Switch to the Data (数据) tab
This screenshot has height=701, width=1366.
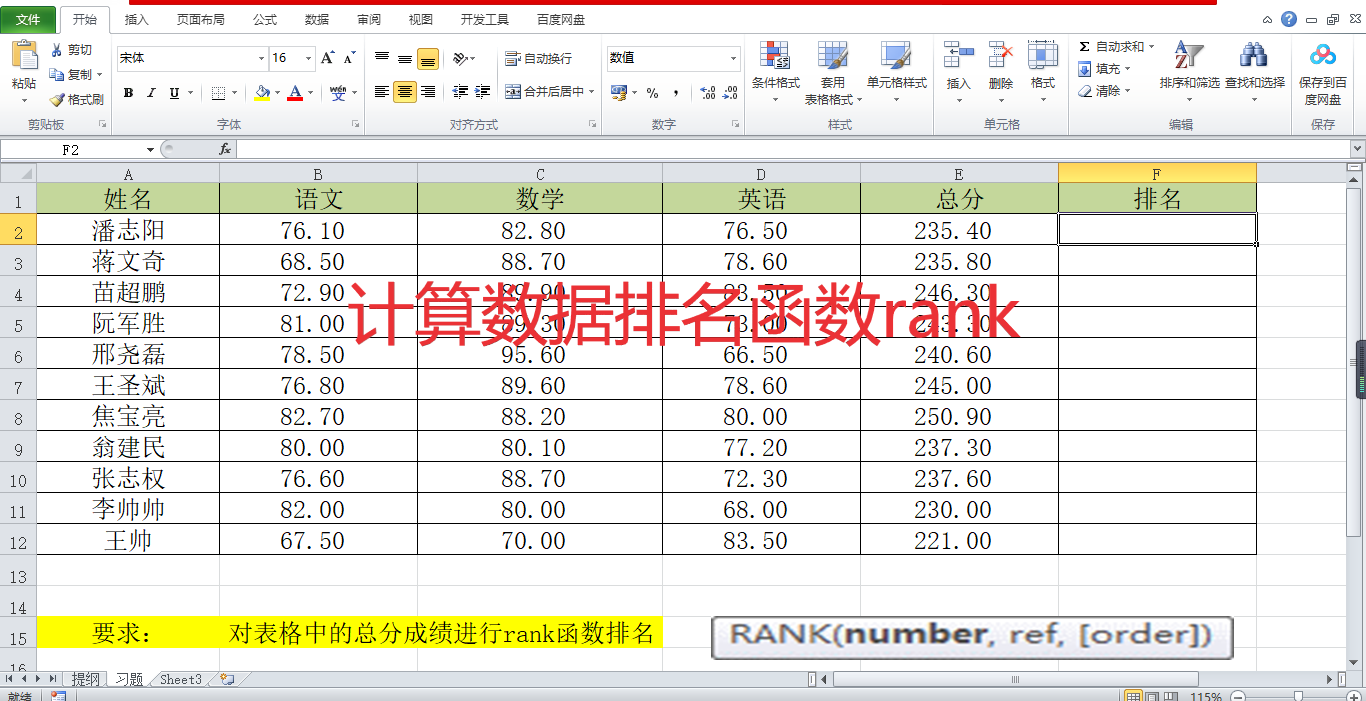[x=317, y=19]
